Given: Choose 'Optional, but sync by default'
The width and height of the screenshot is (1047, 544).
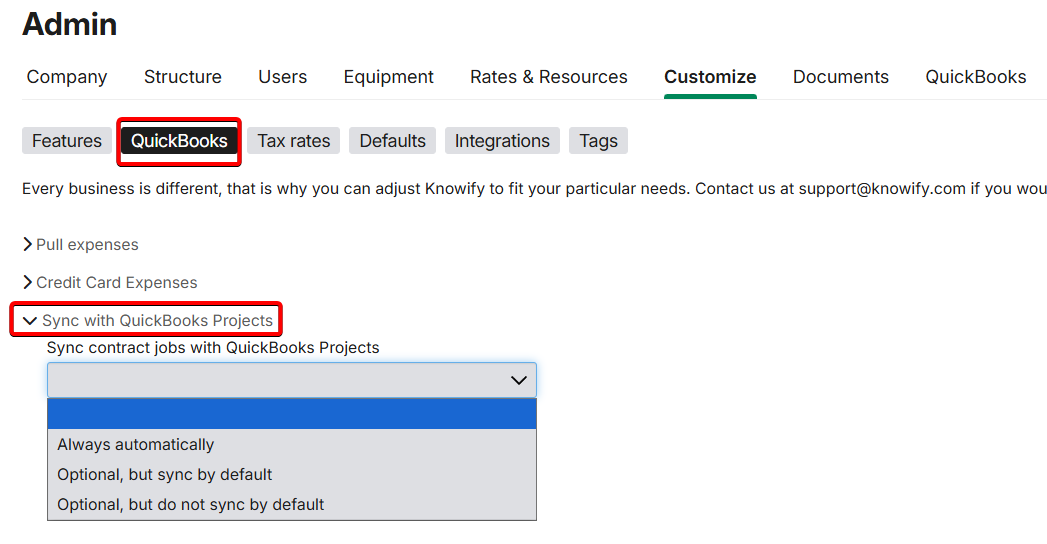Looking at the screenshot, I should [165, 475].
